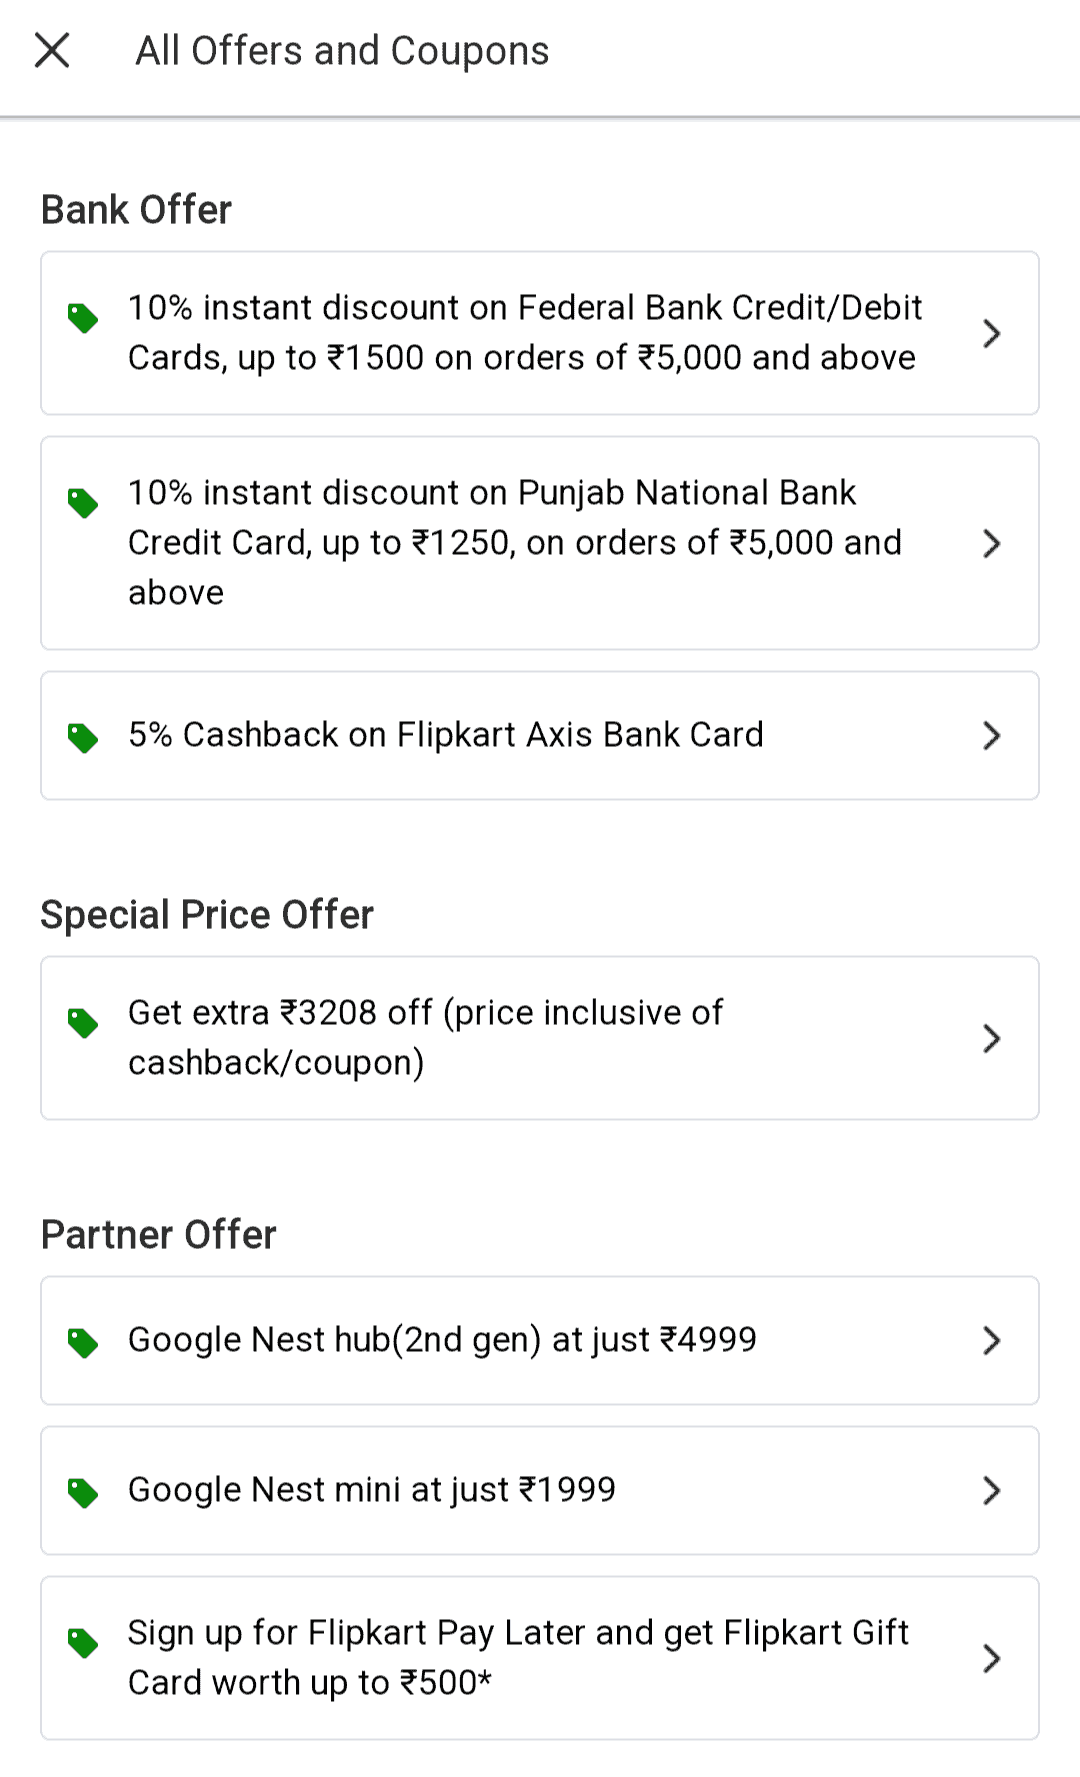Image resolution: width=1080 pixels, height=1777 pixels.
Task: Expand Punjab National Bank offer via chevron
Action: click(991, 543)
